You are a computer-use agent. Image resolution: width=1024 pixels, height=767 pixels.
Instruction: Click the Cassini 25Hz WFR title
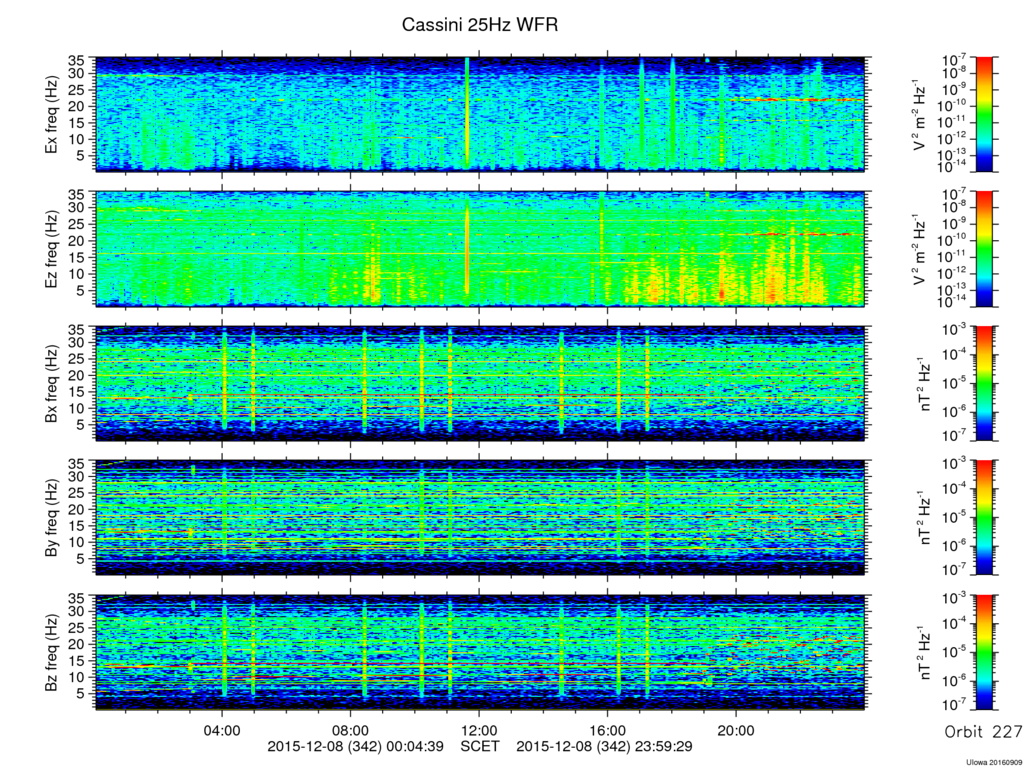479,25
